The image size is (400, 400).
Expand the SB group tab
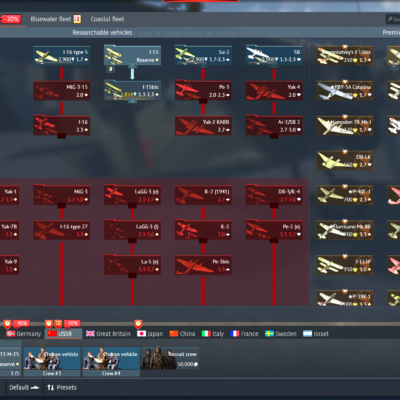(x=274, y=66)
